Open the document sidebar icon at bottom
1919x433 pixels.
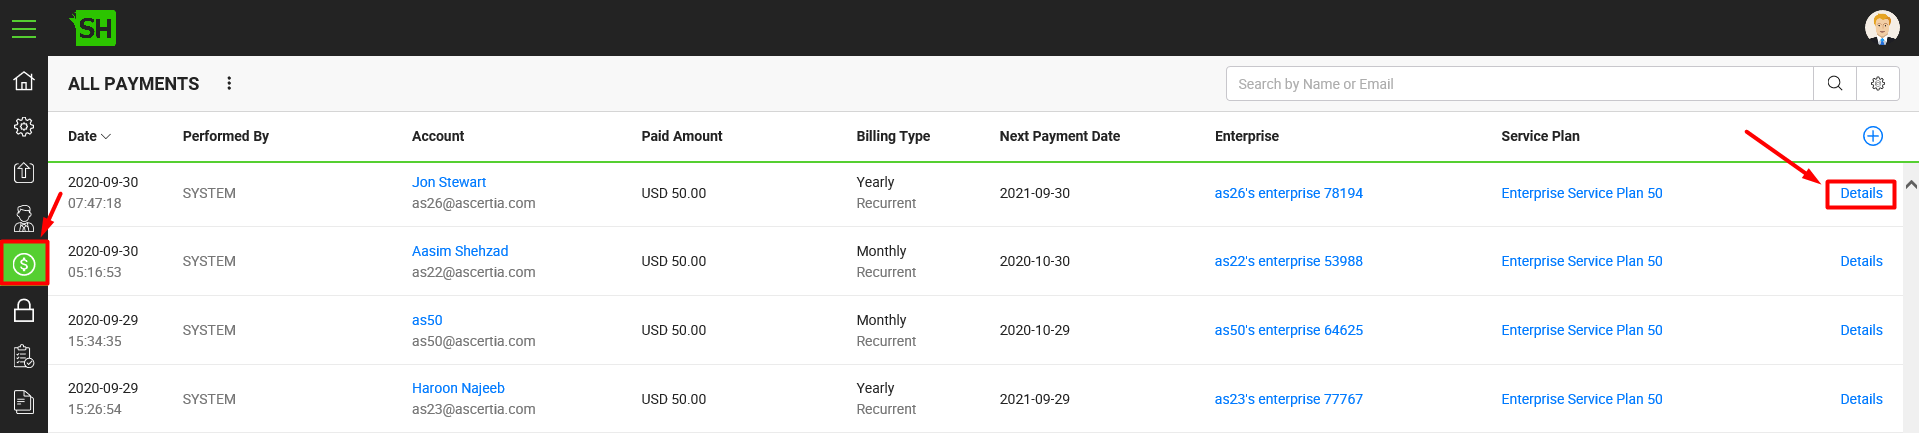(24, 402)
